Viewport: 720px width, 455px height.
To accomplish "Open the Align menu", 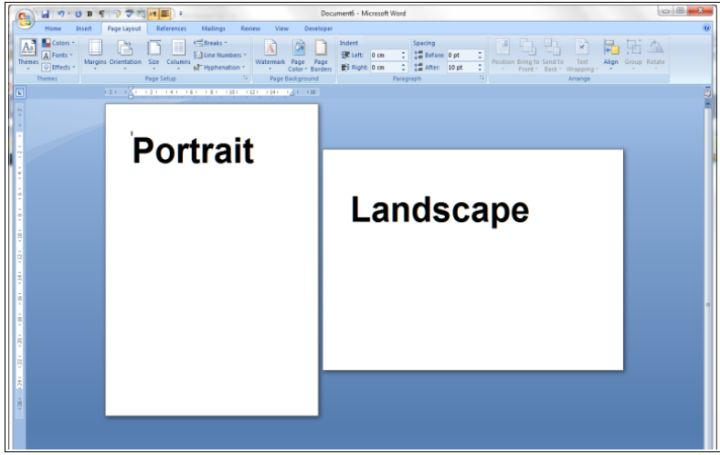I will [x=611, y=54].
